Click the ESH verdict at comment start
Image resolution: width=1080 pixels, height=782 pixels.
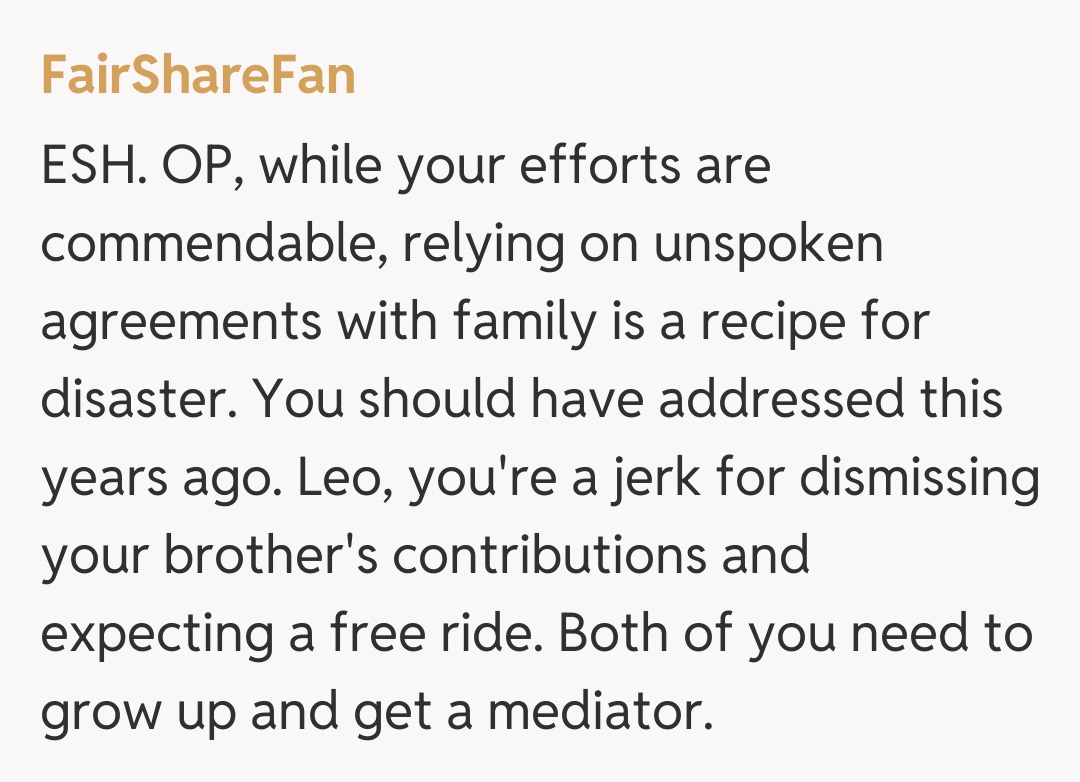pos(92,166)
